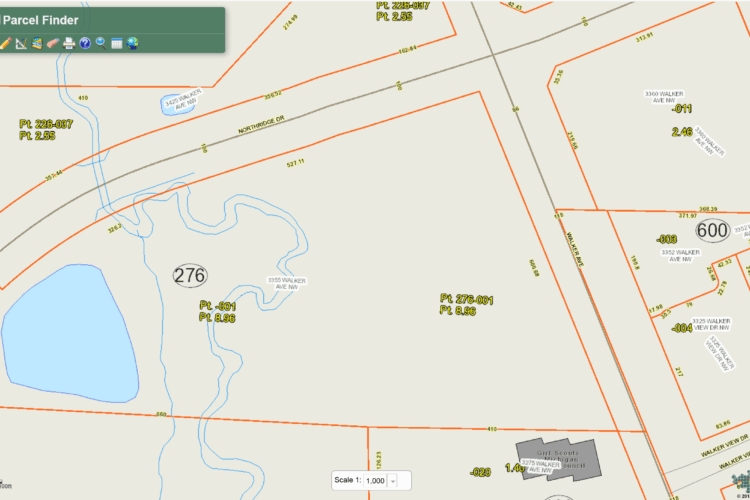The height and width of the screenshot is (500, 750).
Task: Click the Parcel Finder panel title
Action: pyautogui.click(x=40, y=20)
